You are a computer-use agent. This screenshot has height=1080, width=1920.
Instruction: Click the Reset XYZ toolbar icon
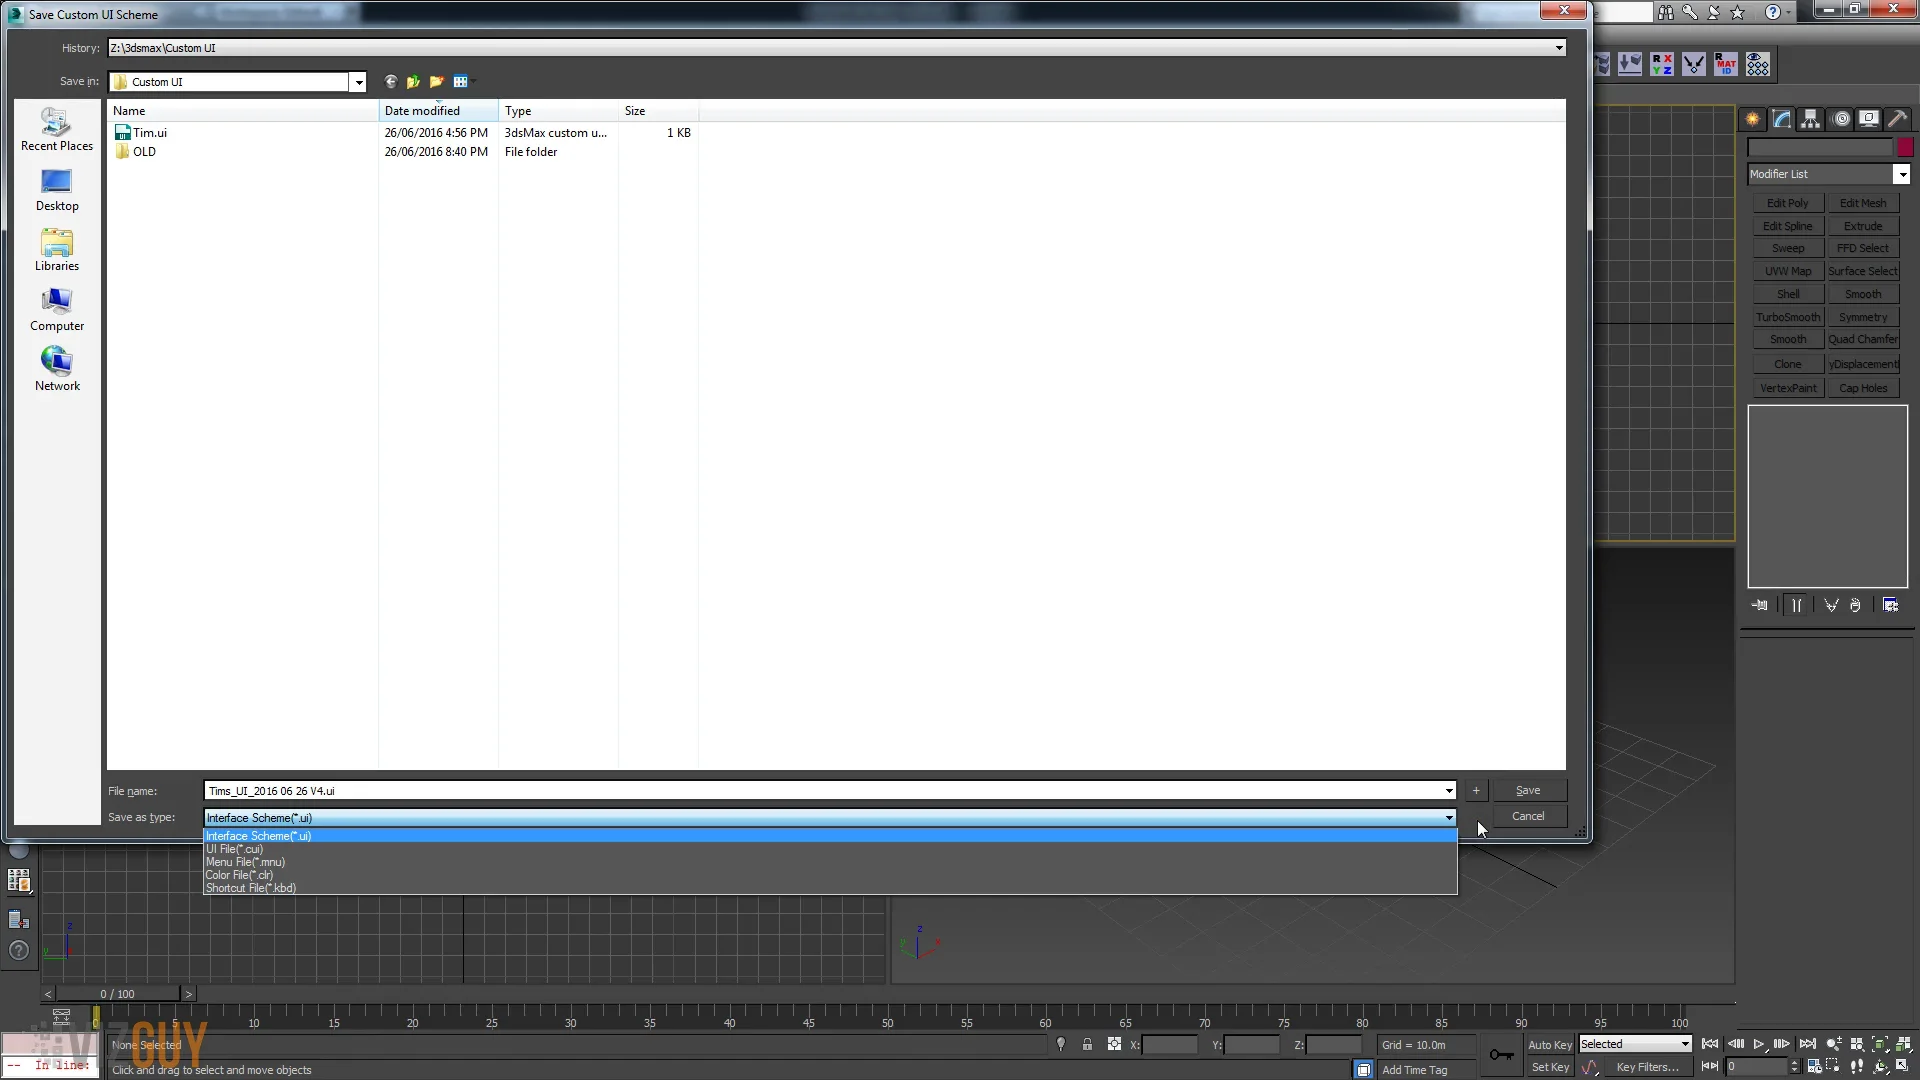click(x=1662, y=65)
